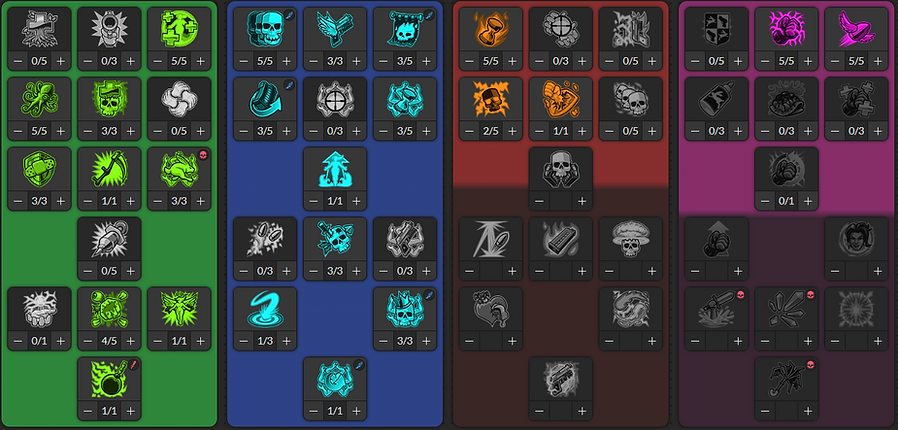Click the woman's face skill icon

[856, 239]
